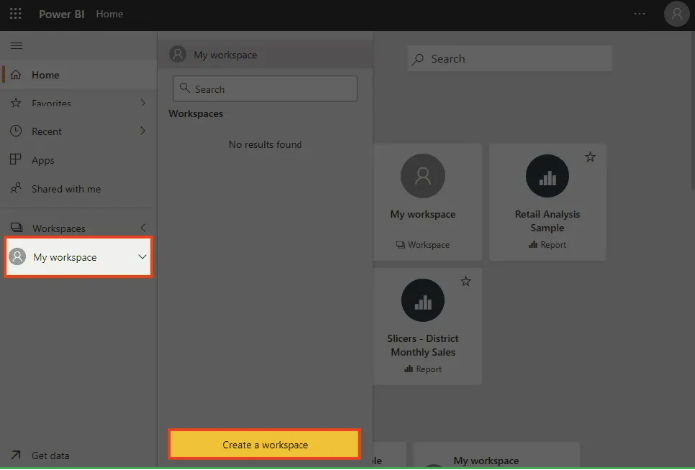
Task: Select Home in the navigation pane
Action: 78,74
